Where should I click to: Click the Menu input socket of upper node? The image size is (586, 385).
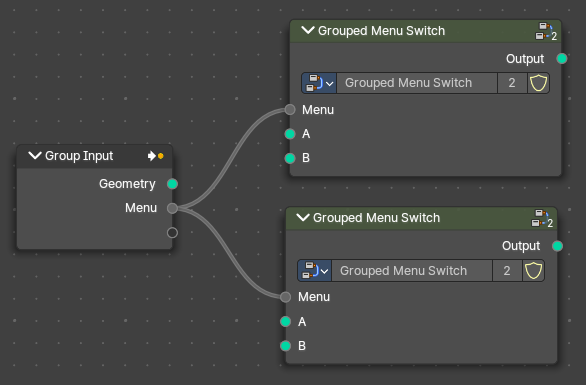(290, 110)
